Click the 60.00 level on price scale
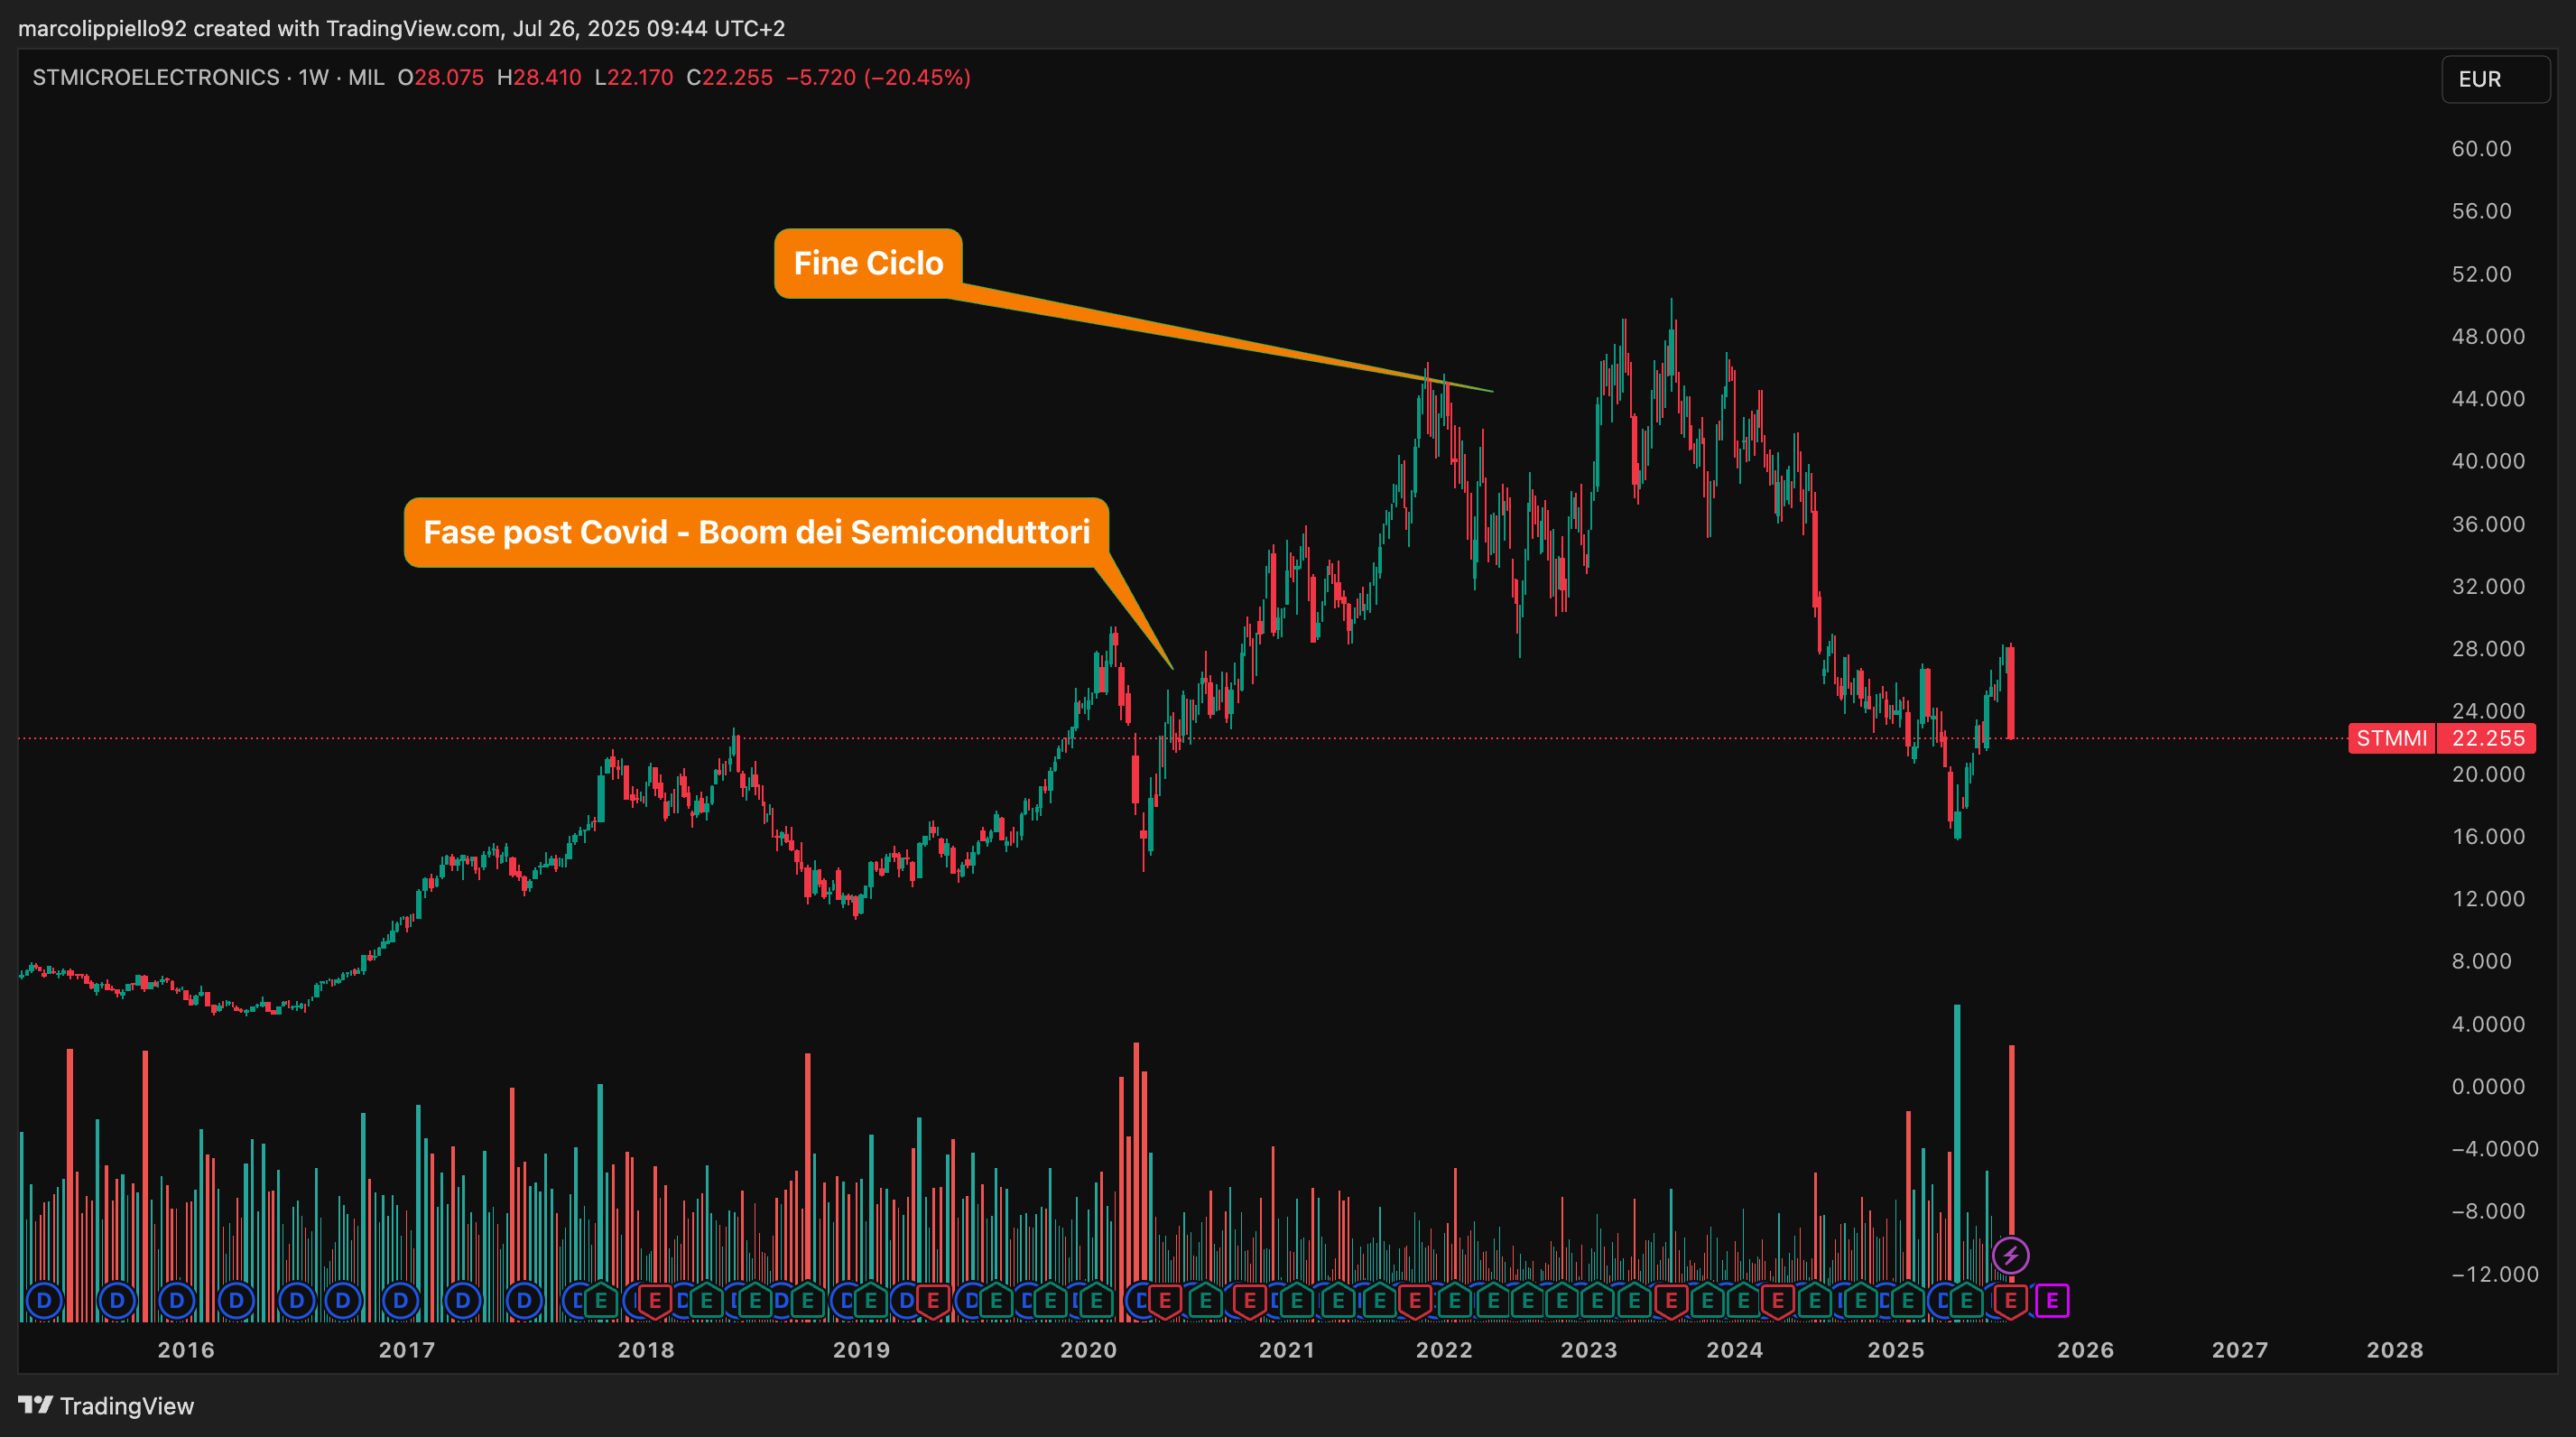The width and height of the screenshot is (2576, 1437). tap(2481, 148)
